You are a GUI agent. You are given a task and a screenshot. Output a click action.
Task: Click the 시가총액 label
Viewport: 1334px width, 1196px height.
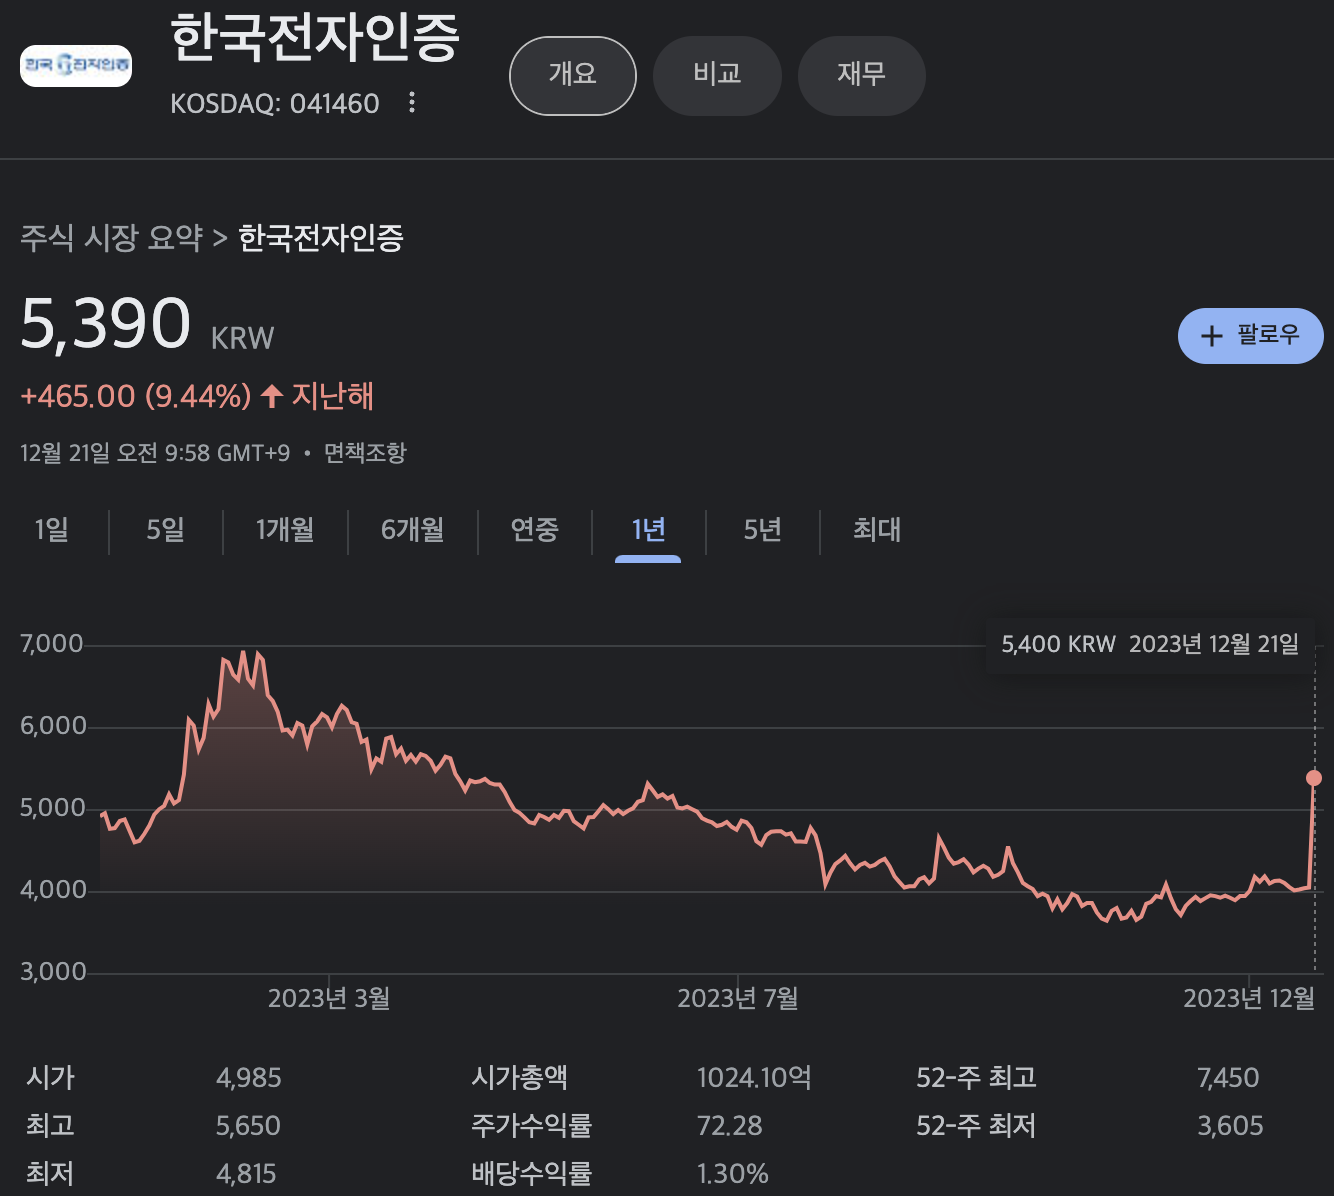pos(520,1078)
